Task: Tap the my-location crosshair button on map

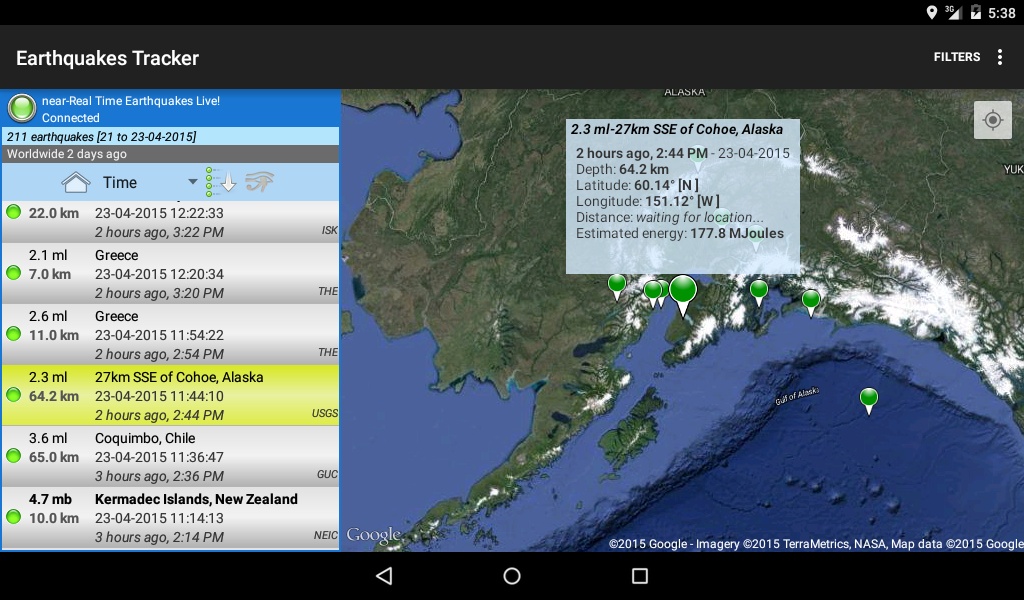Action: tap(993, 119)
